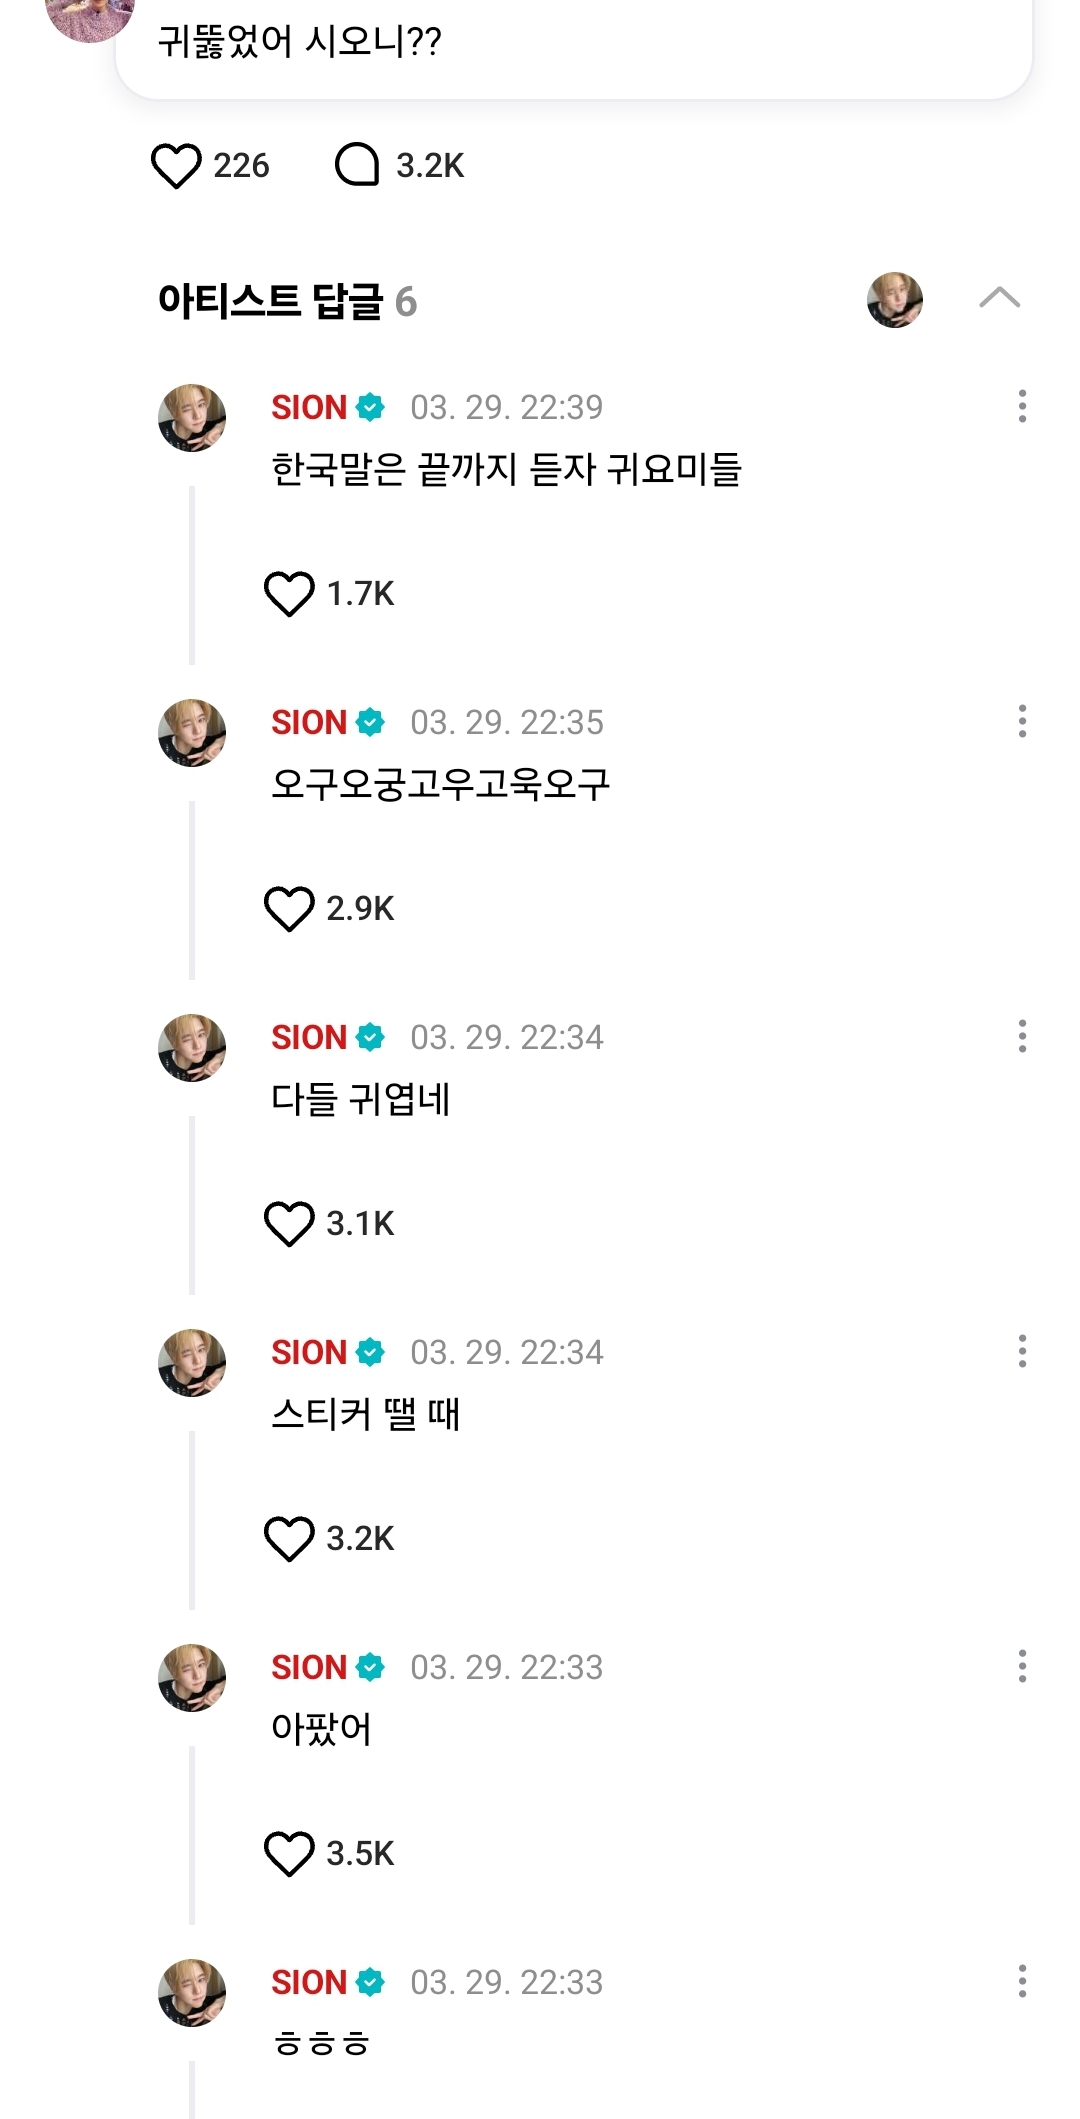Heart the '아팠어' reply with 3.5K
Viewport: 1080px width, 2119px height.
pyautogui.click(x=289, y=1854)
